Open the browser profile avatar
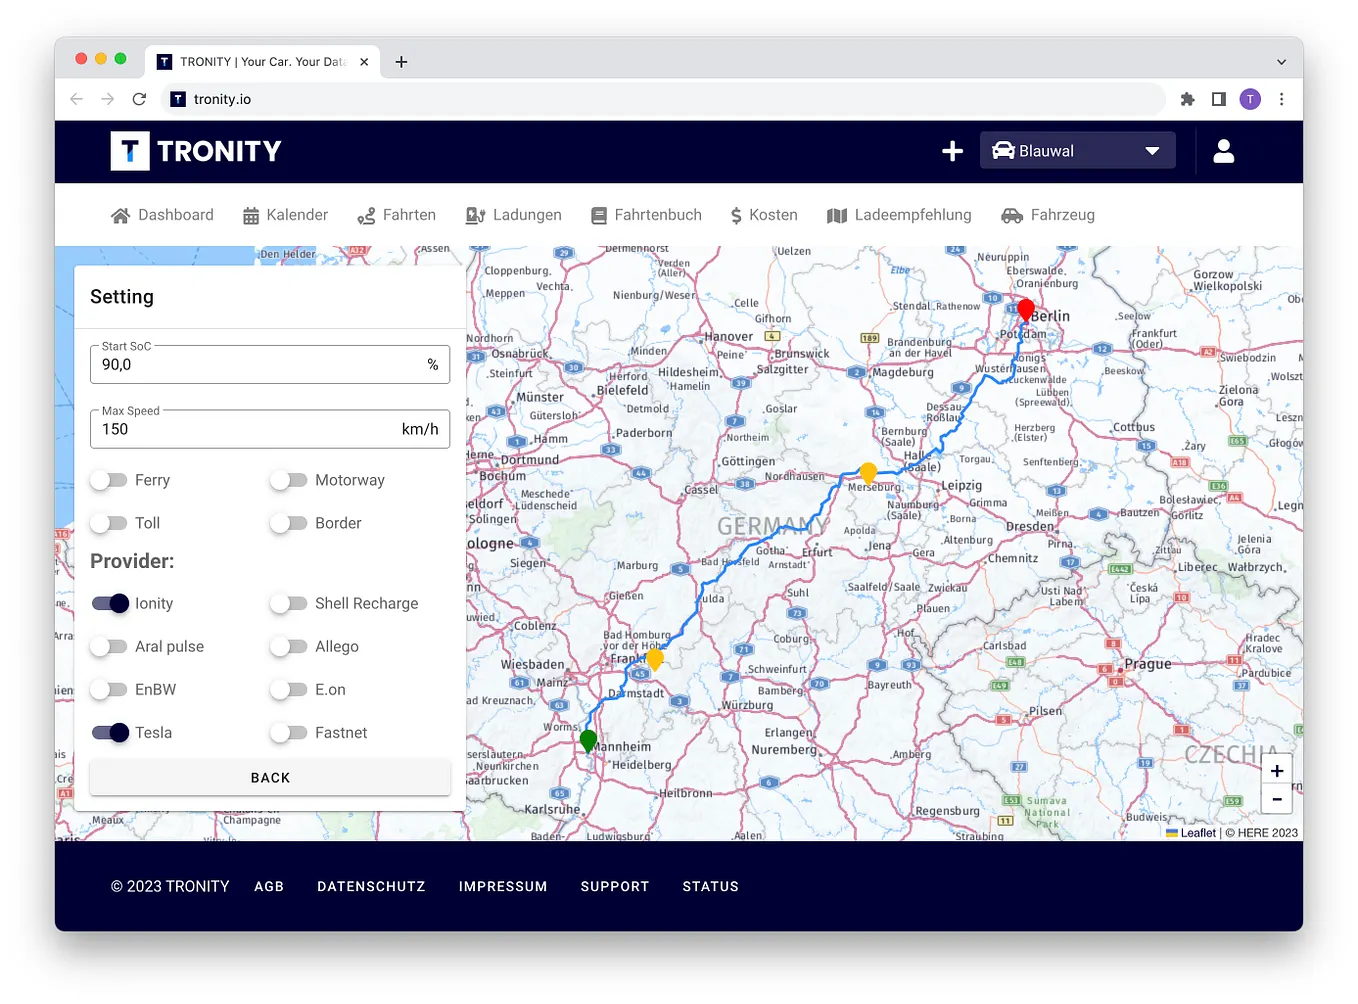Image resolution: width=1358 pixels, height=1004 pixels. pos(1250,99)
